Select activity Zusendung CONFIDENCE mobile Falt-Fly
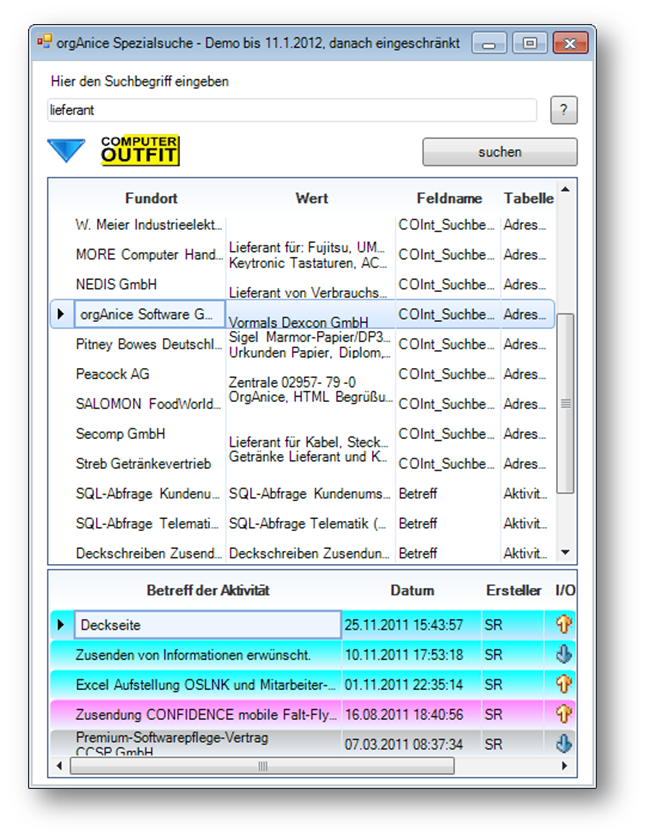 click(207, 714)
